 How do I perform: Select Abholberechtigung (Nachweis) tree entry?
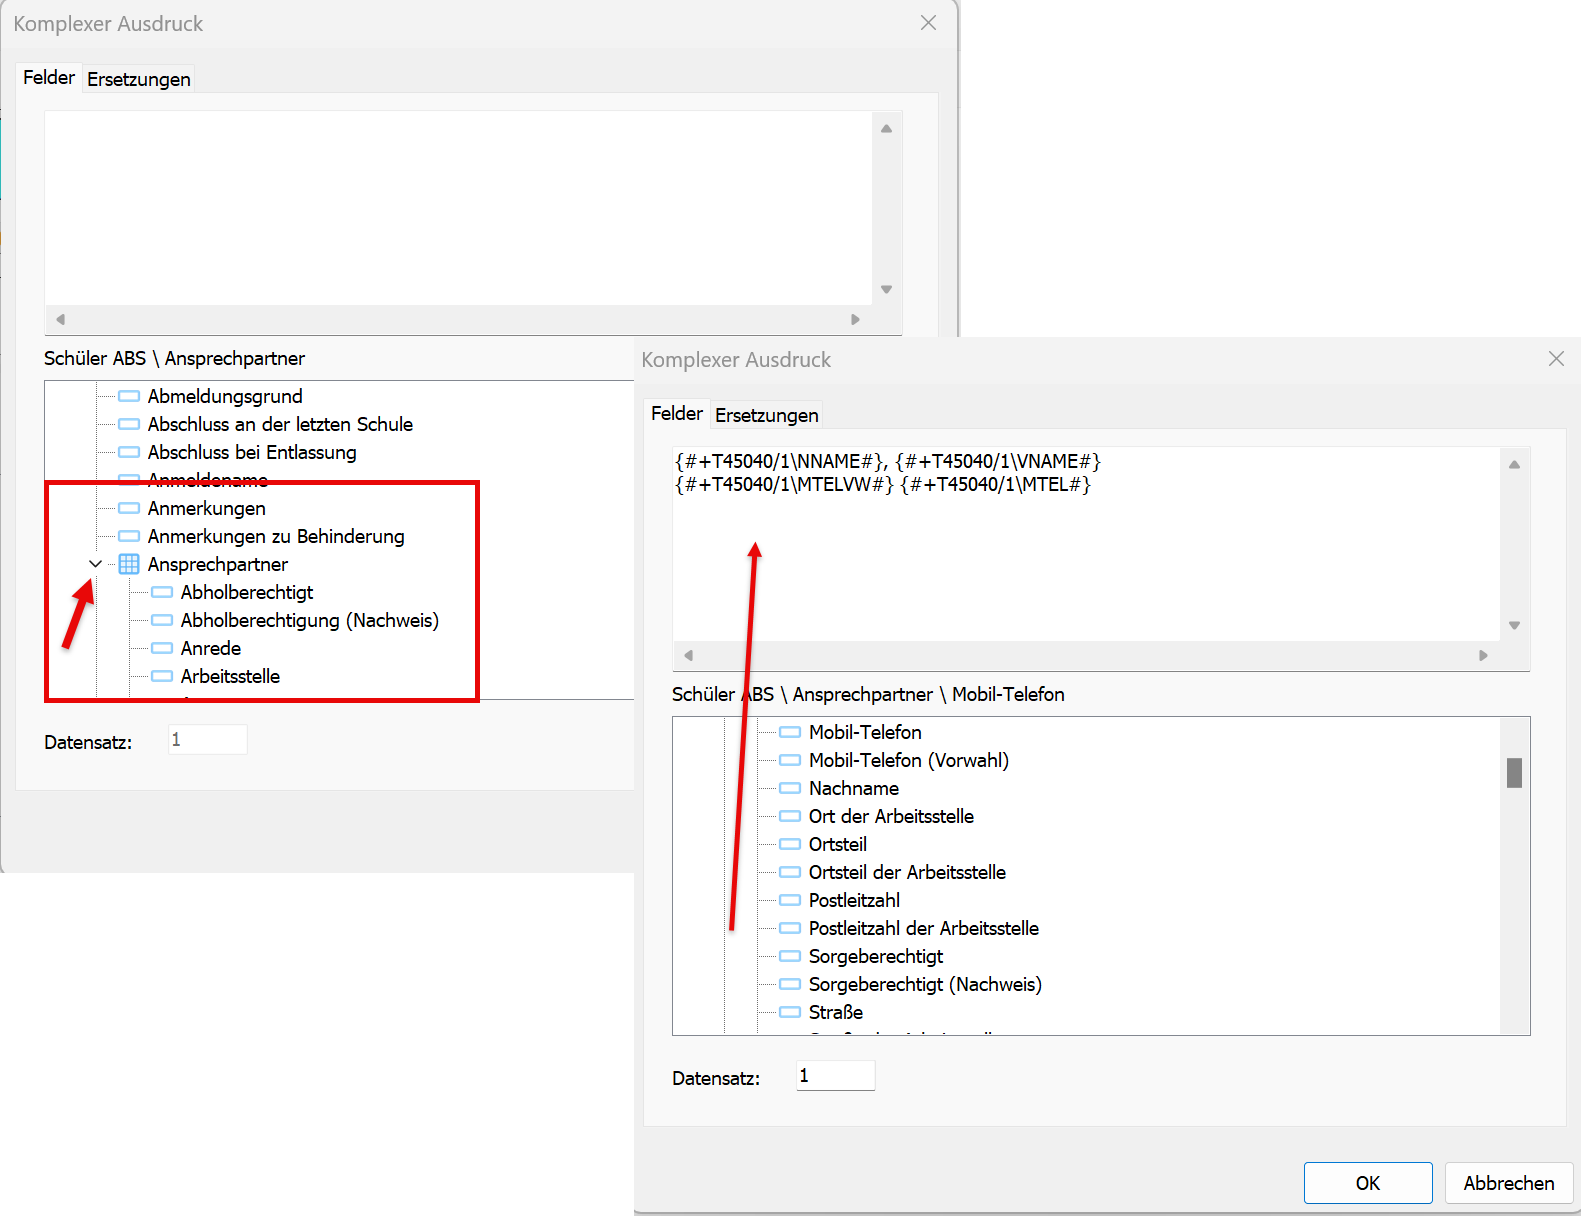click(310, 620)
